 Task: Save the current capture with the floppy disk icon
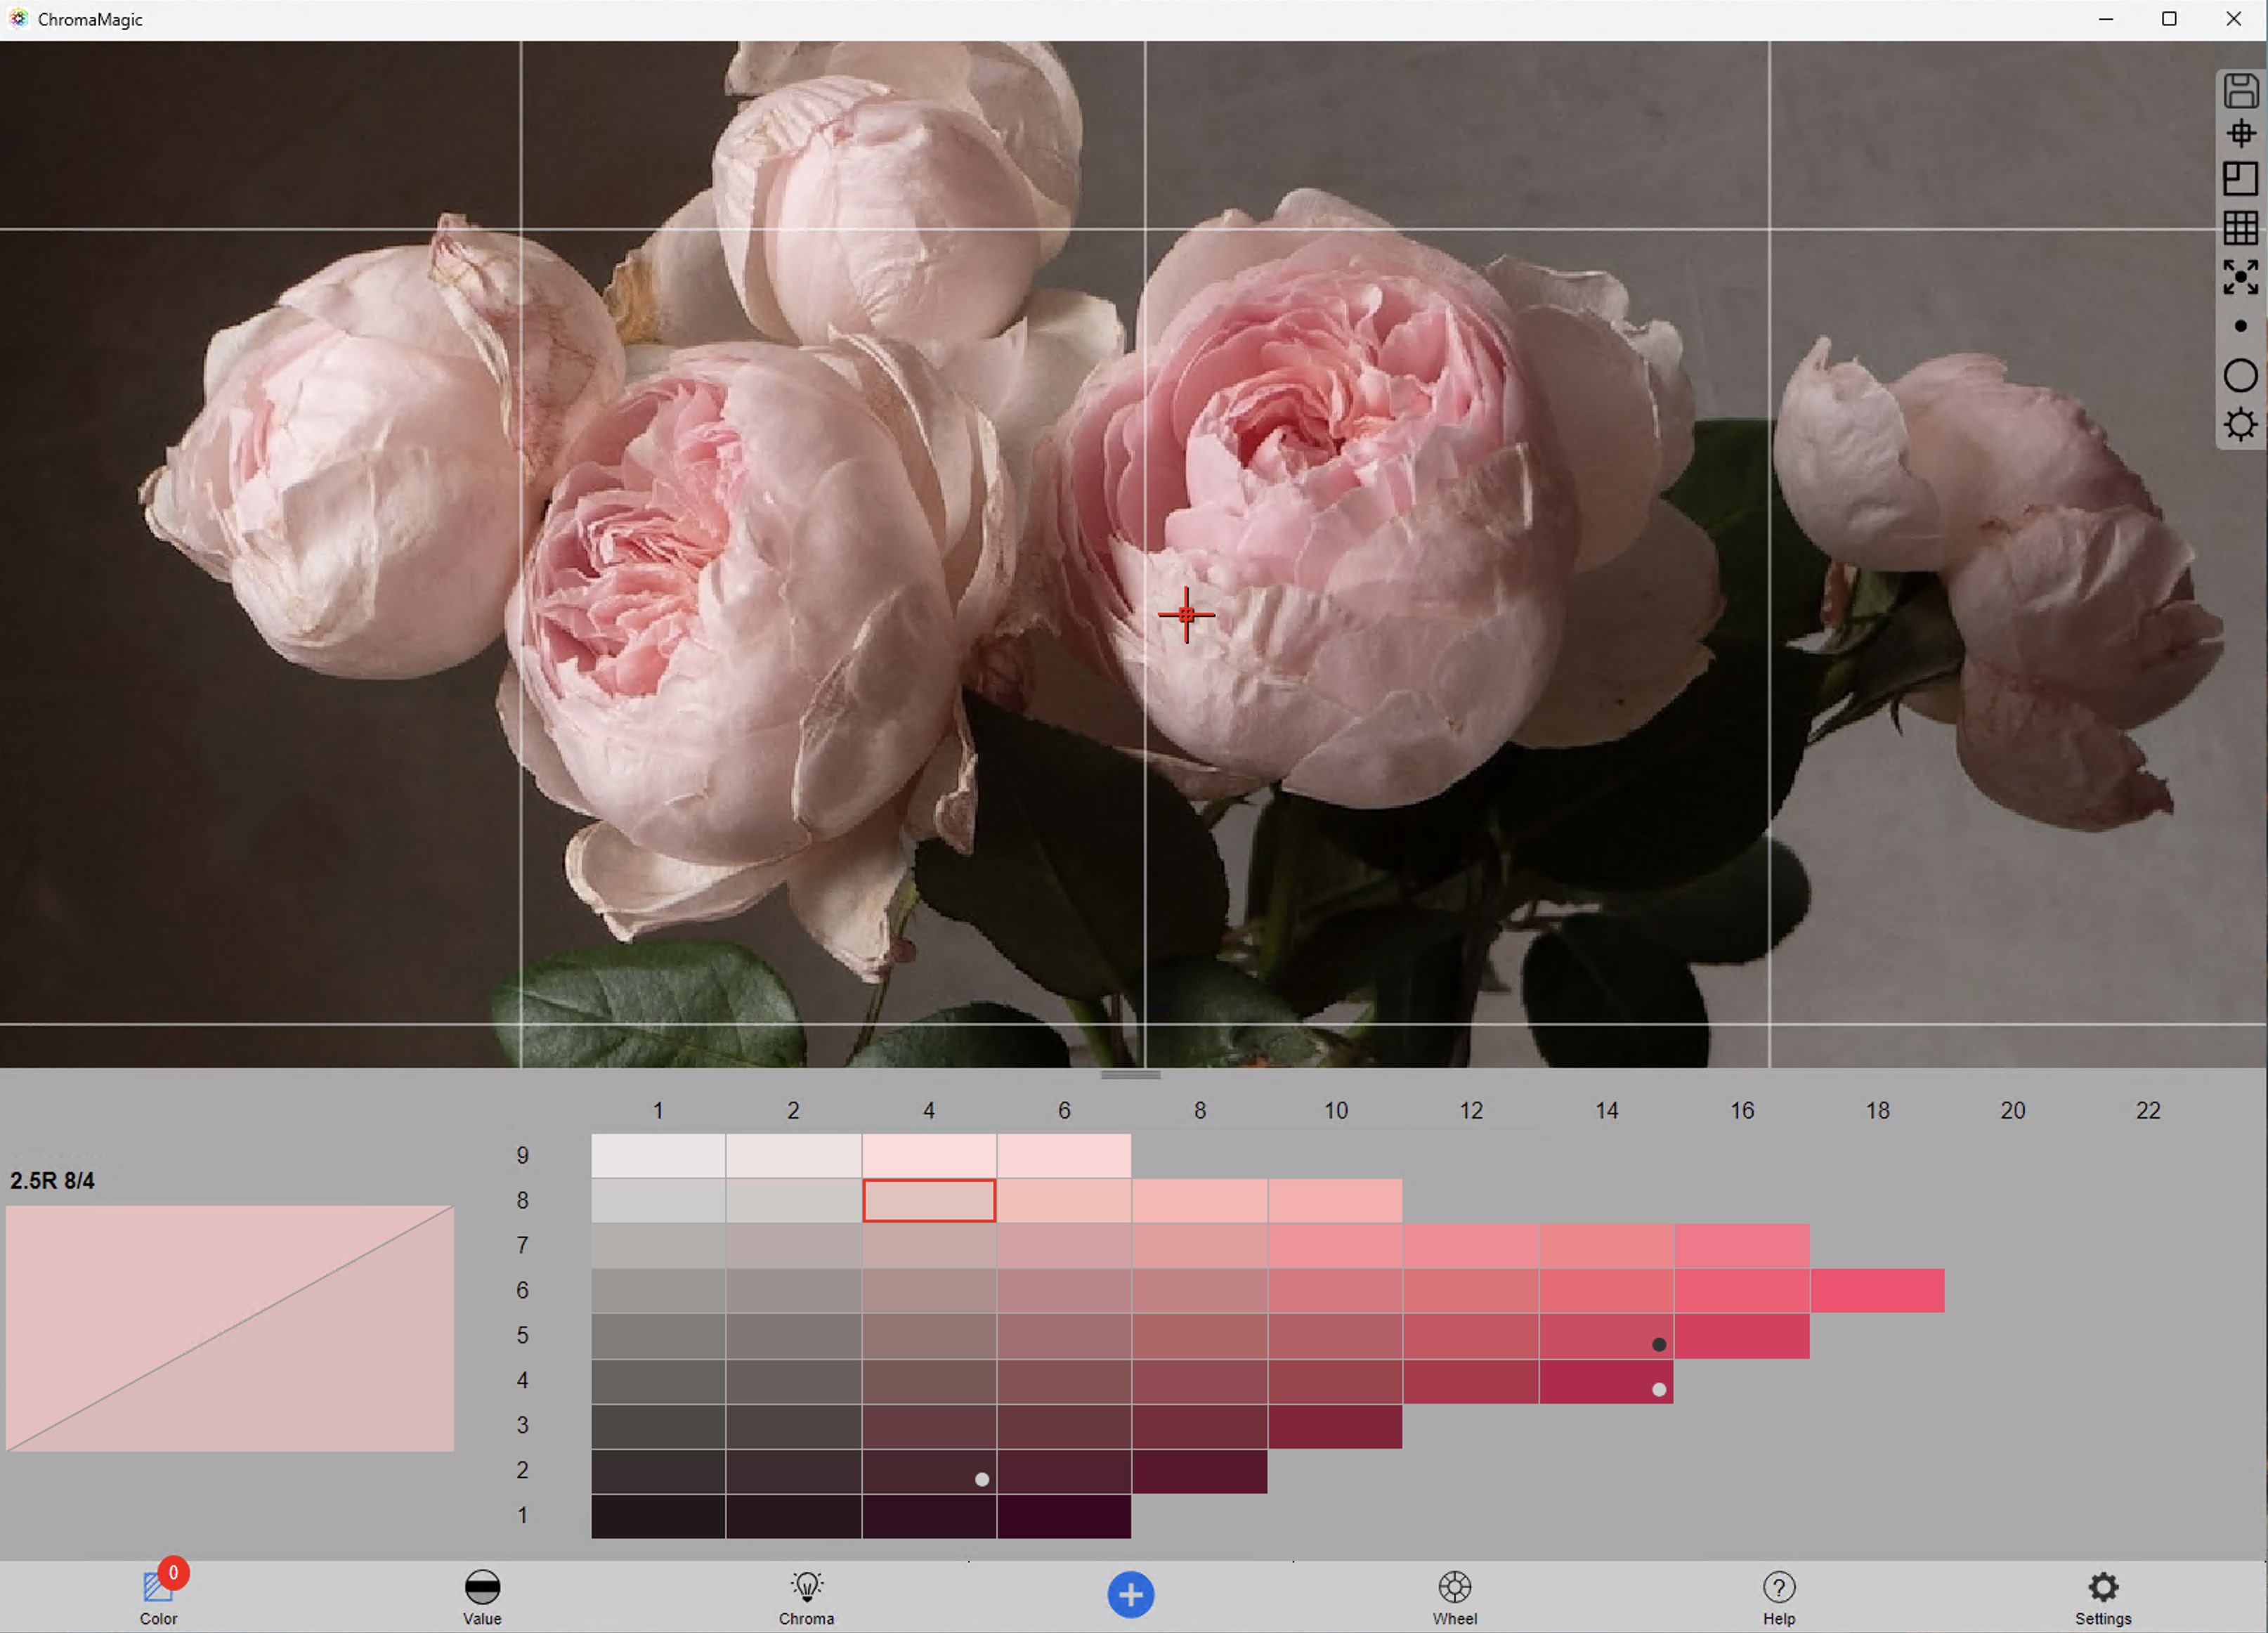(2240, 91)
